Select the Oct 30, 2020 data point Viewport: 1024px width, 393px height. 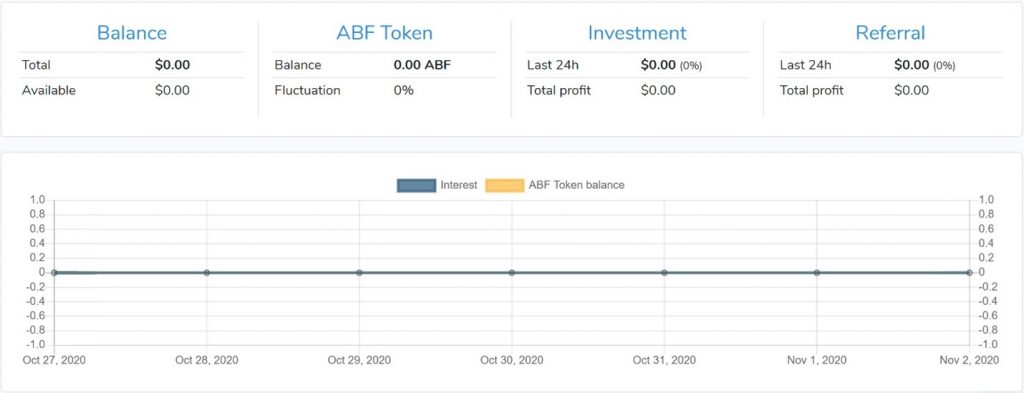tap(511, 272)
